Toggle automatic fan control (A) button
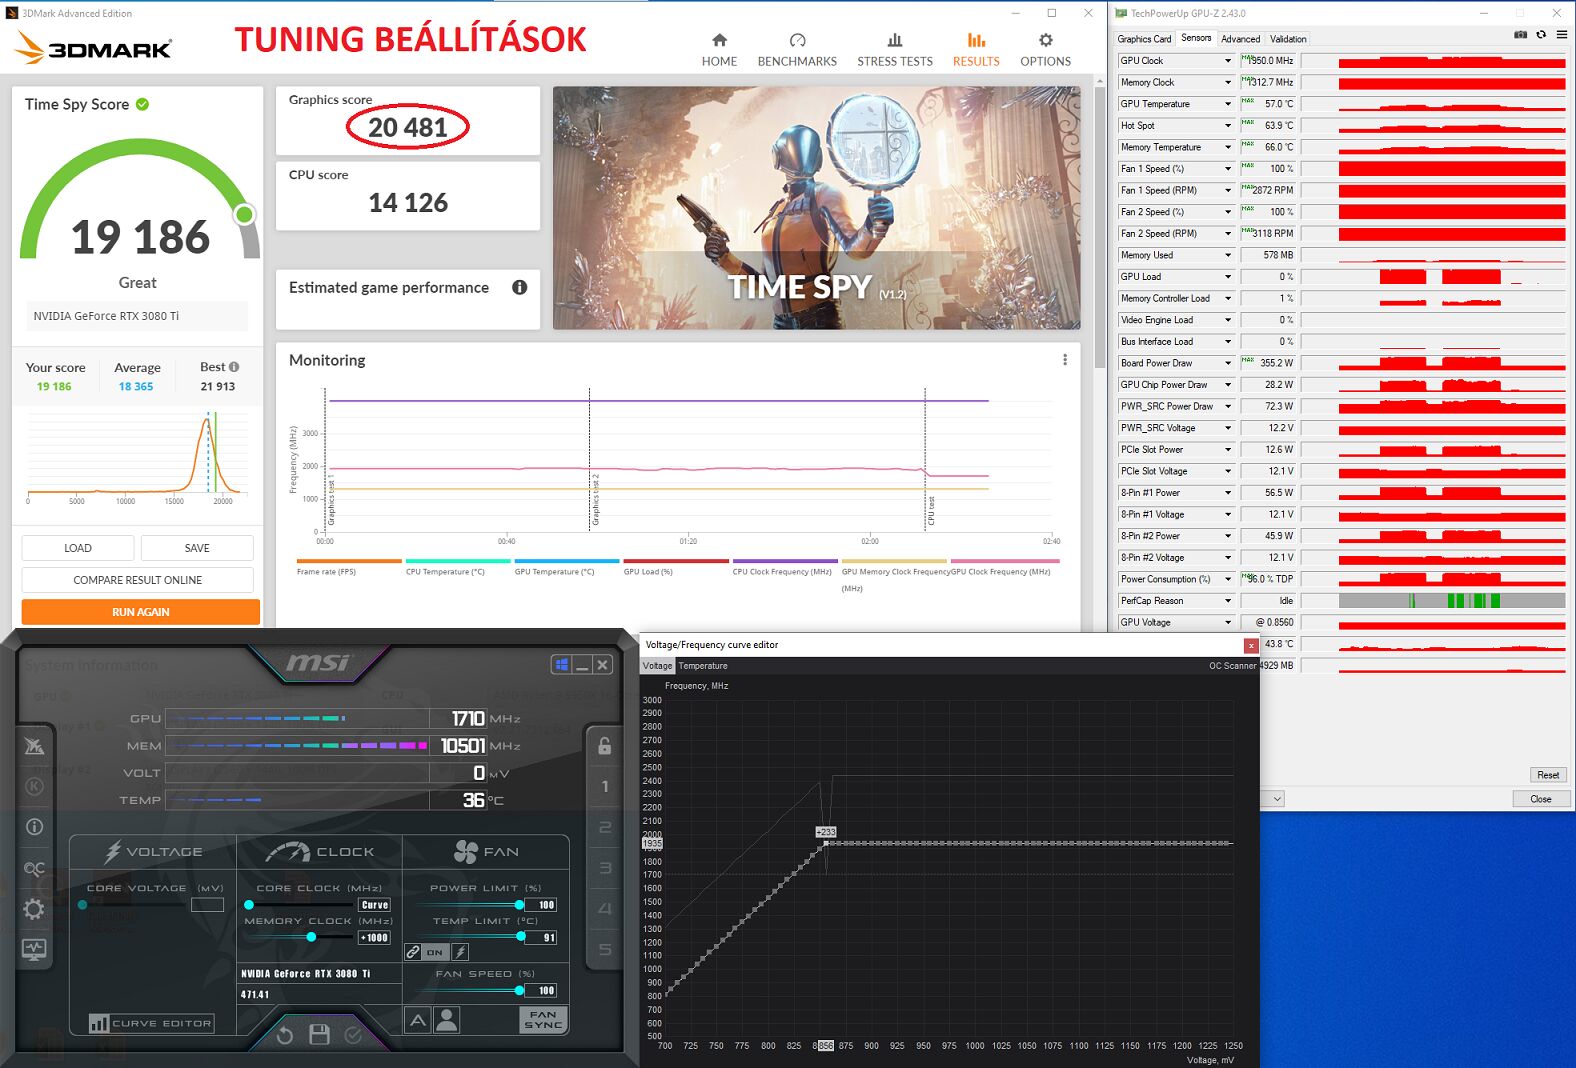Viewport: 1576px width, 1068px height. point(418,1020)
